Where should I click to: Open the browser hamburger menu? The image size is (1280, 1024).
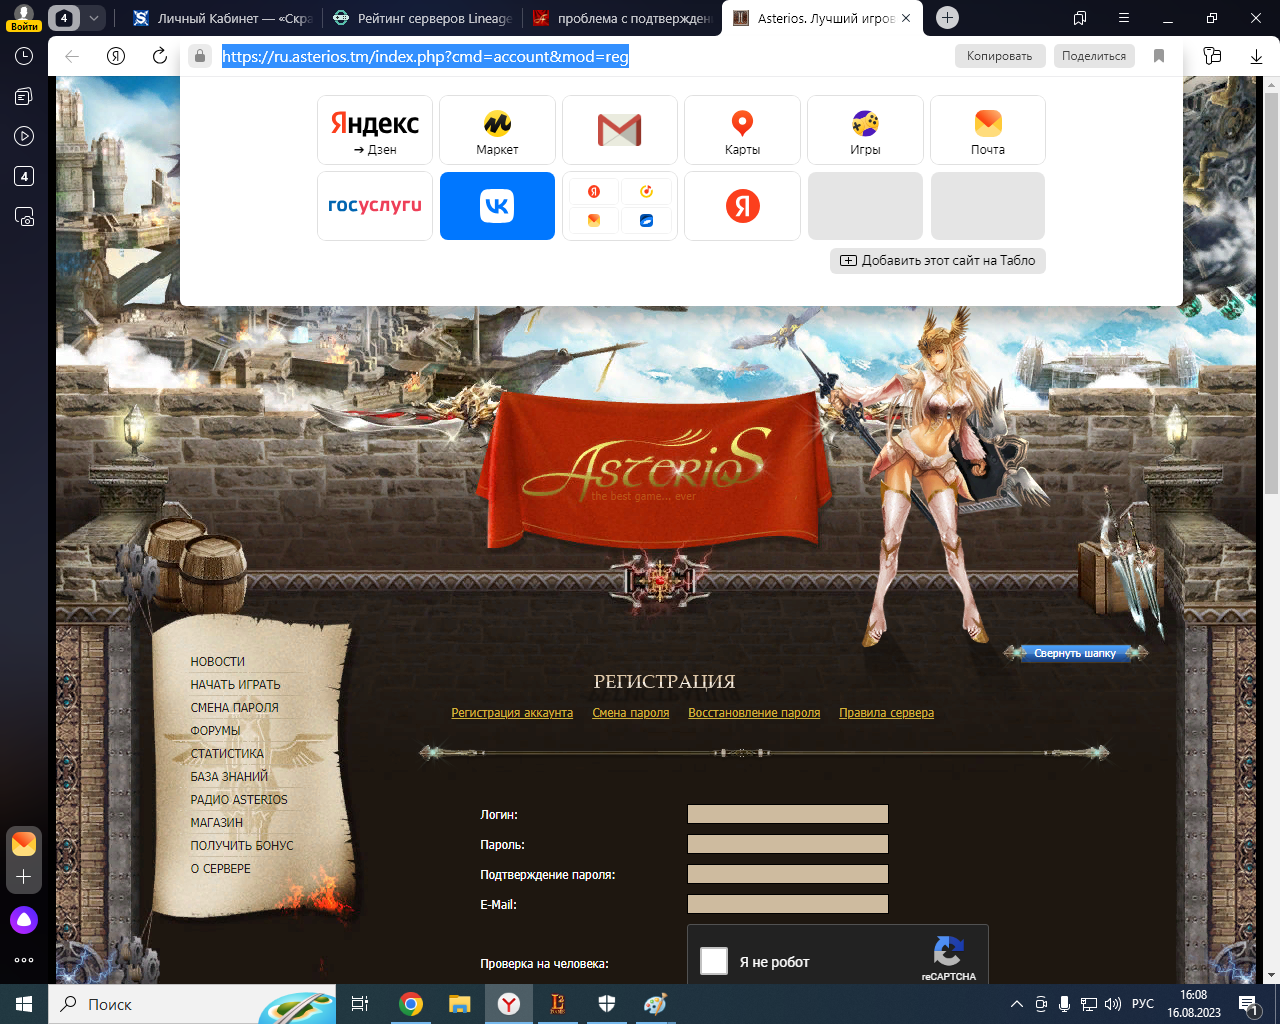click(x=1124, y=18)
